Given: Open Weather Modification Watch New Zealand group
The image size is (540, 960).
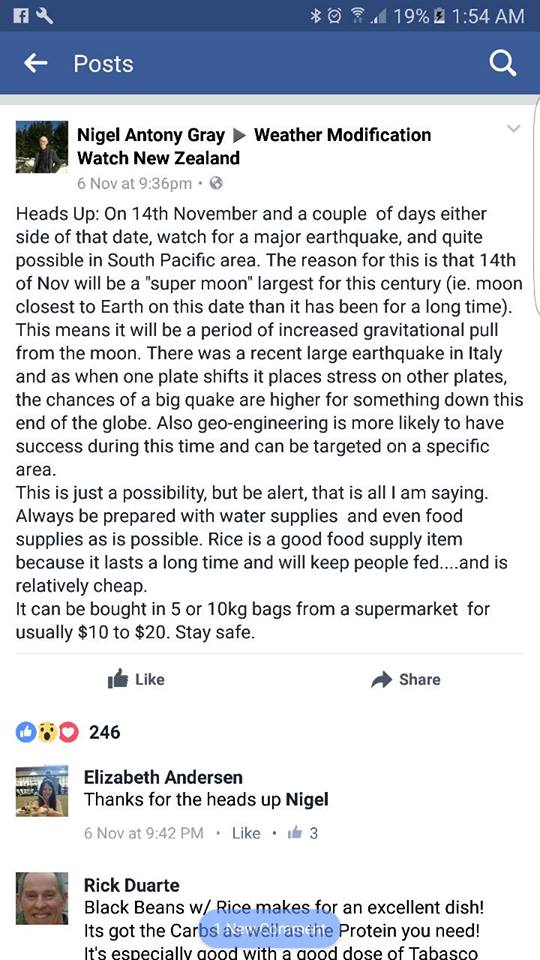Looking at the screenshot, I should pyautogui.click(x=254, y=146).
